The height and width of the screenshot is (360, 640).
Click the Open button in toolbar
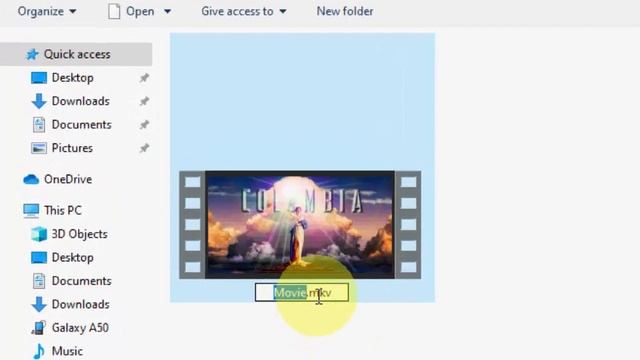pos(140,11)
